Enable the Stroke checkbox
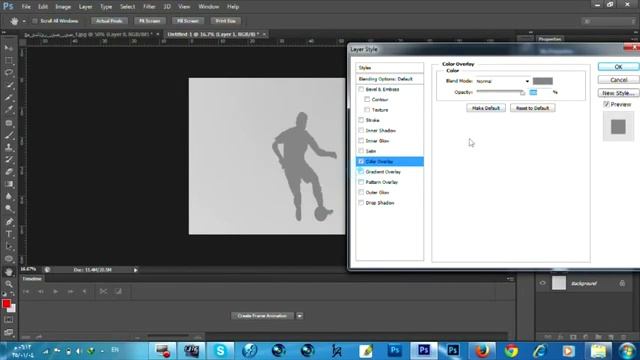This screenshot has width=640, height=360. click(361, 120)
